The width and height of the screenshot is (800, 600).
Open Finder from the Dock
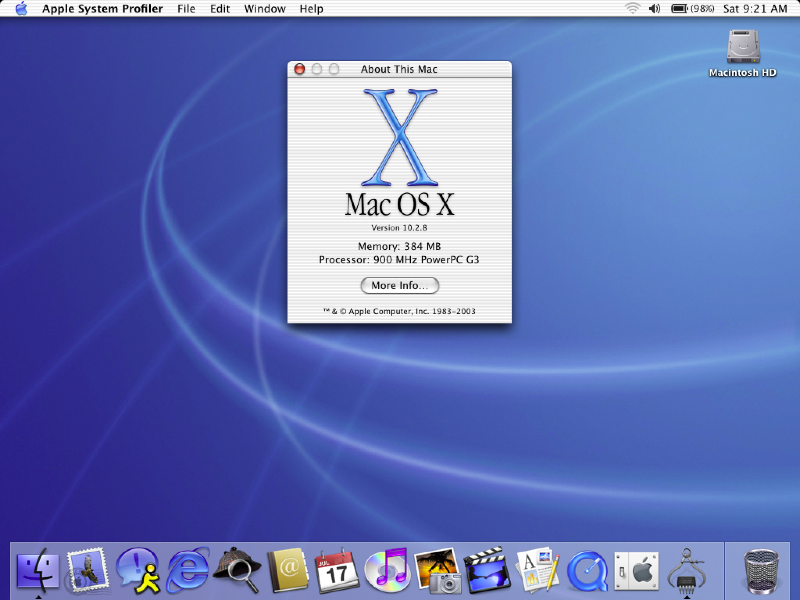tap(38, 570)
